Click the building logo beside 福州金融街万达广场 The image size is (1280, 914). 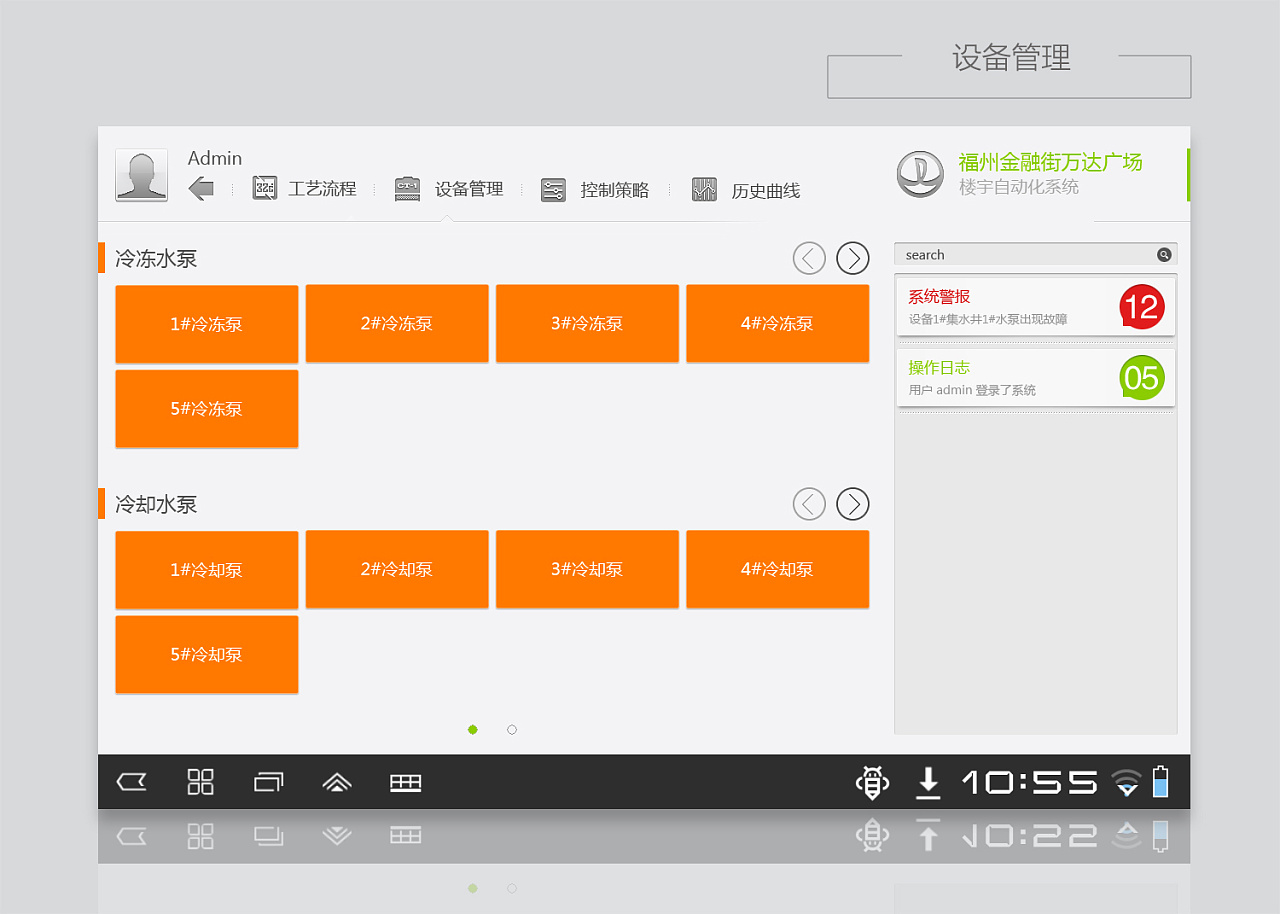point(920,173)
